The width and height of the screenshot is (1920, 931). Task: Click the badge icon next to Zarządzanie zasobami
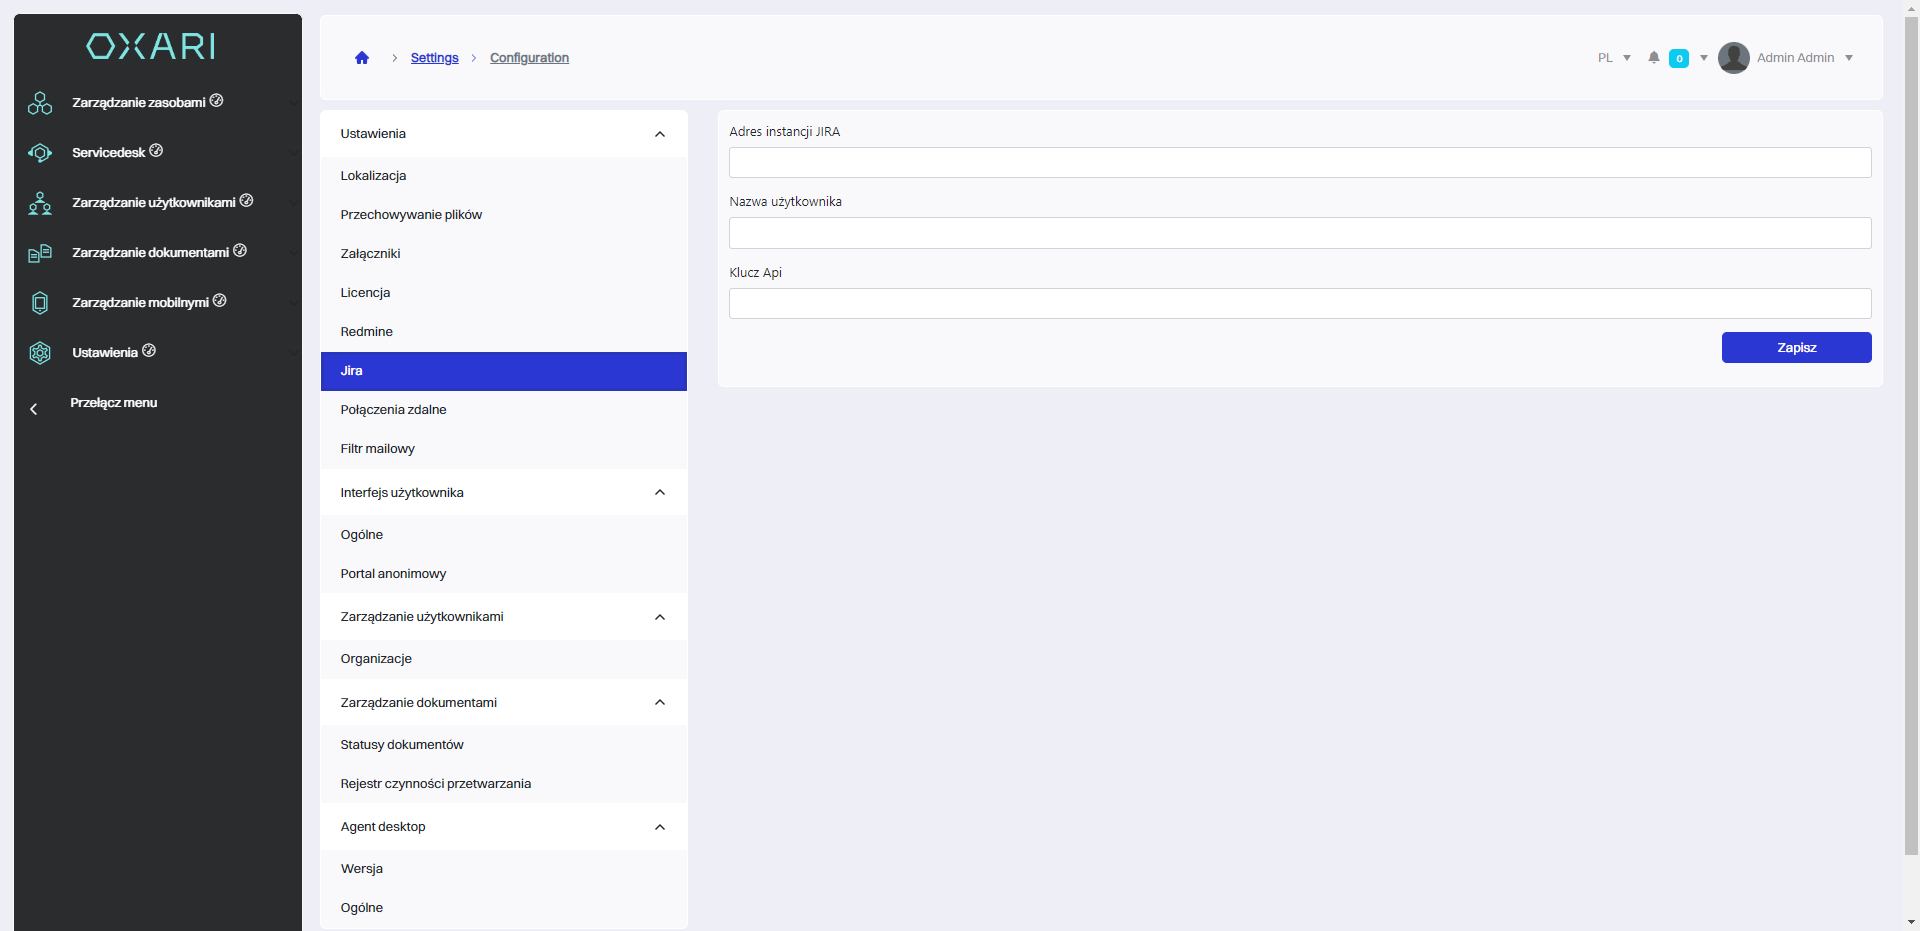[x=216, y=100]
